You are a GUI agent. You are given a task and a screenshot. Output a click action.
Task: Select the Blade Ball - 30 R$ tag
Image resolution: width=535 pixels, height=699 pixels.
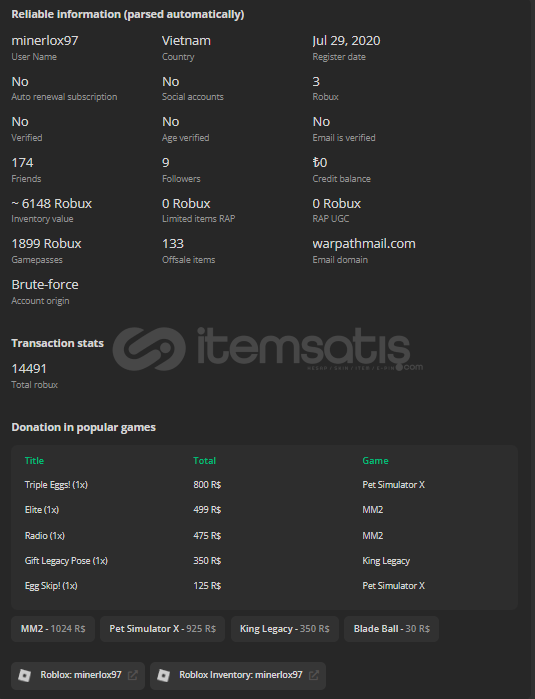tap(391, 629)
